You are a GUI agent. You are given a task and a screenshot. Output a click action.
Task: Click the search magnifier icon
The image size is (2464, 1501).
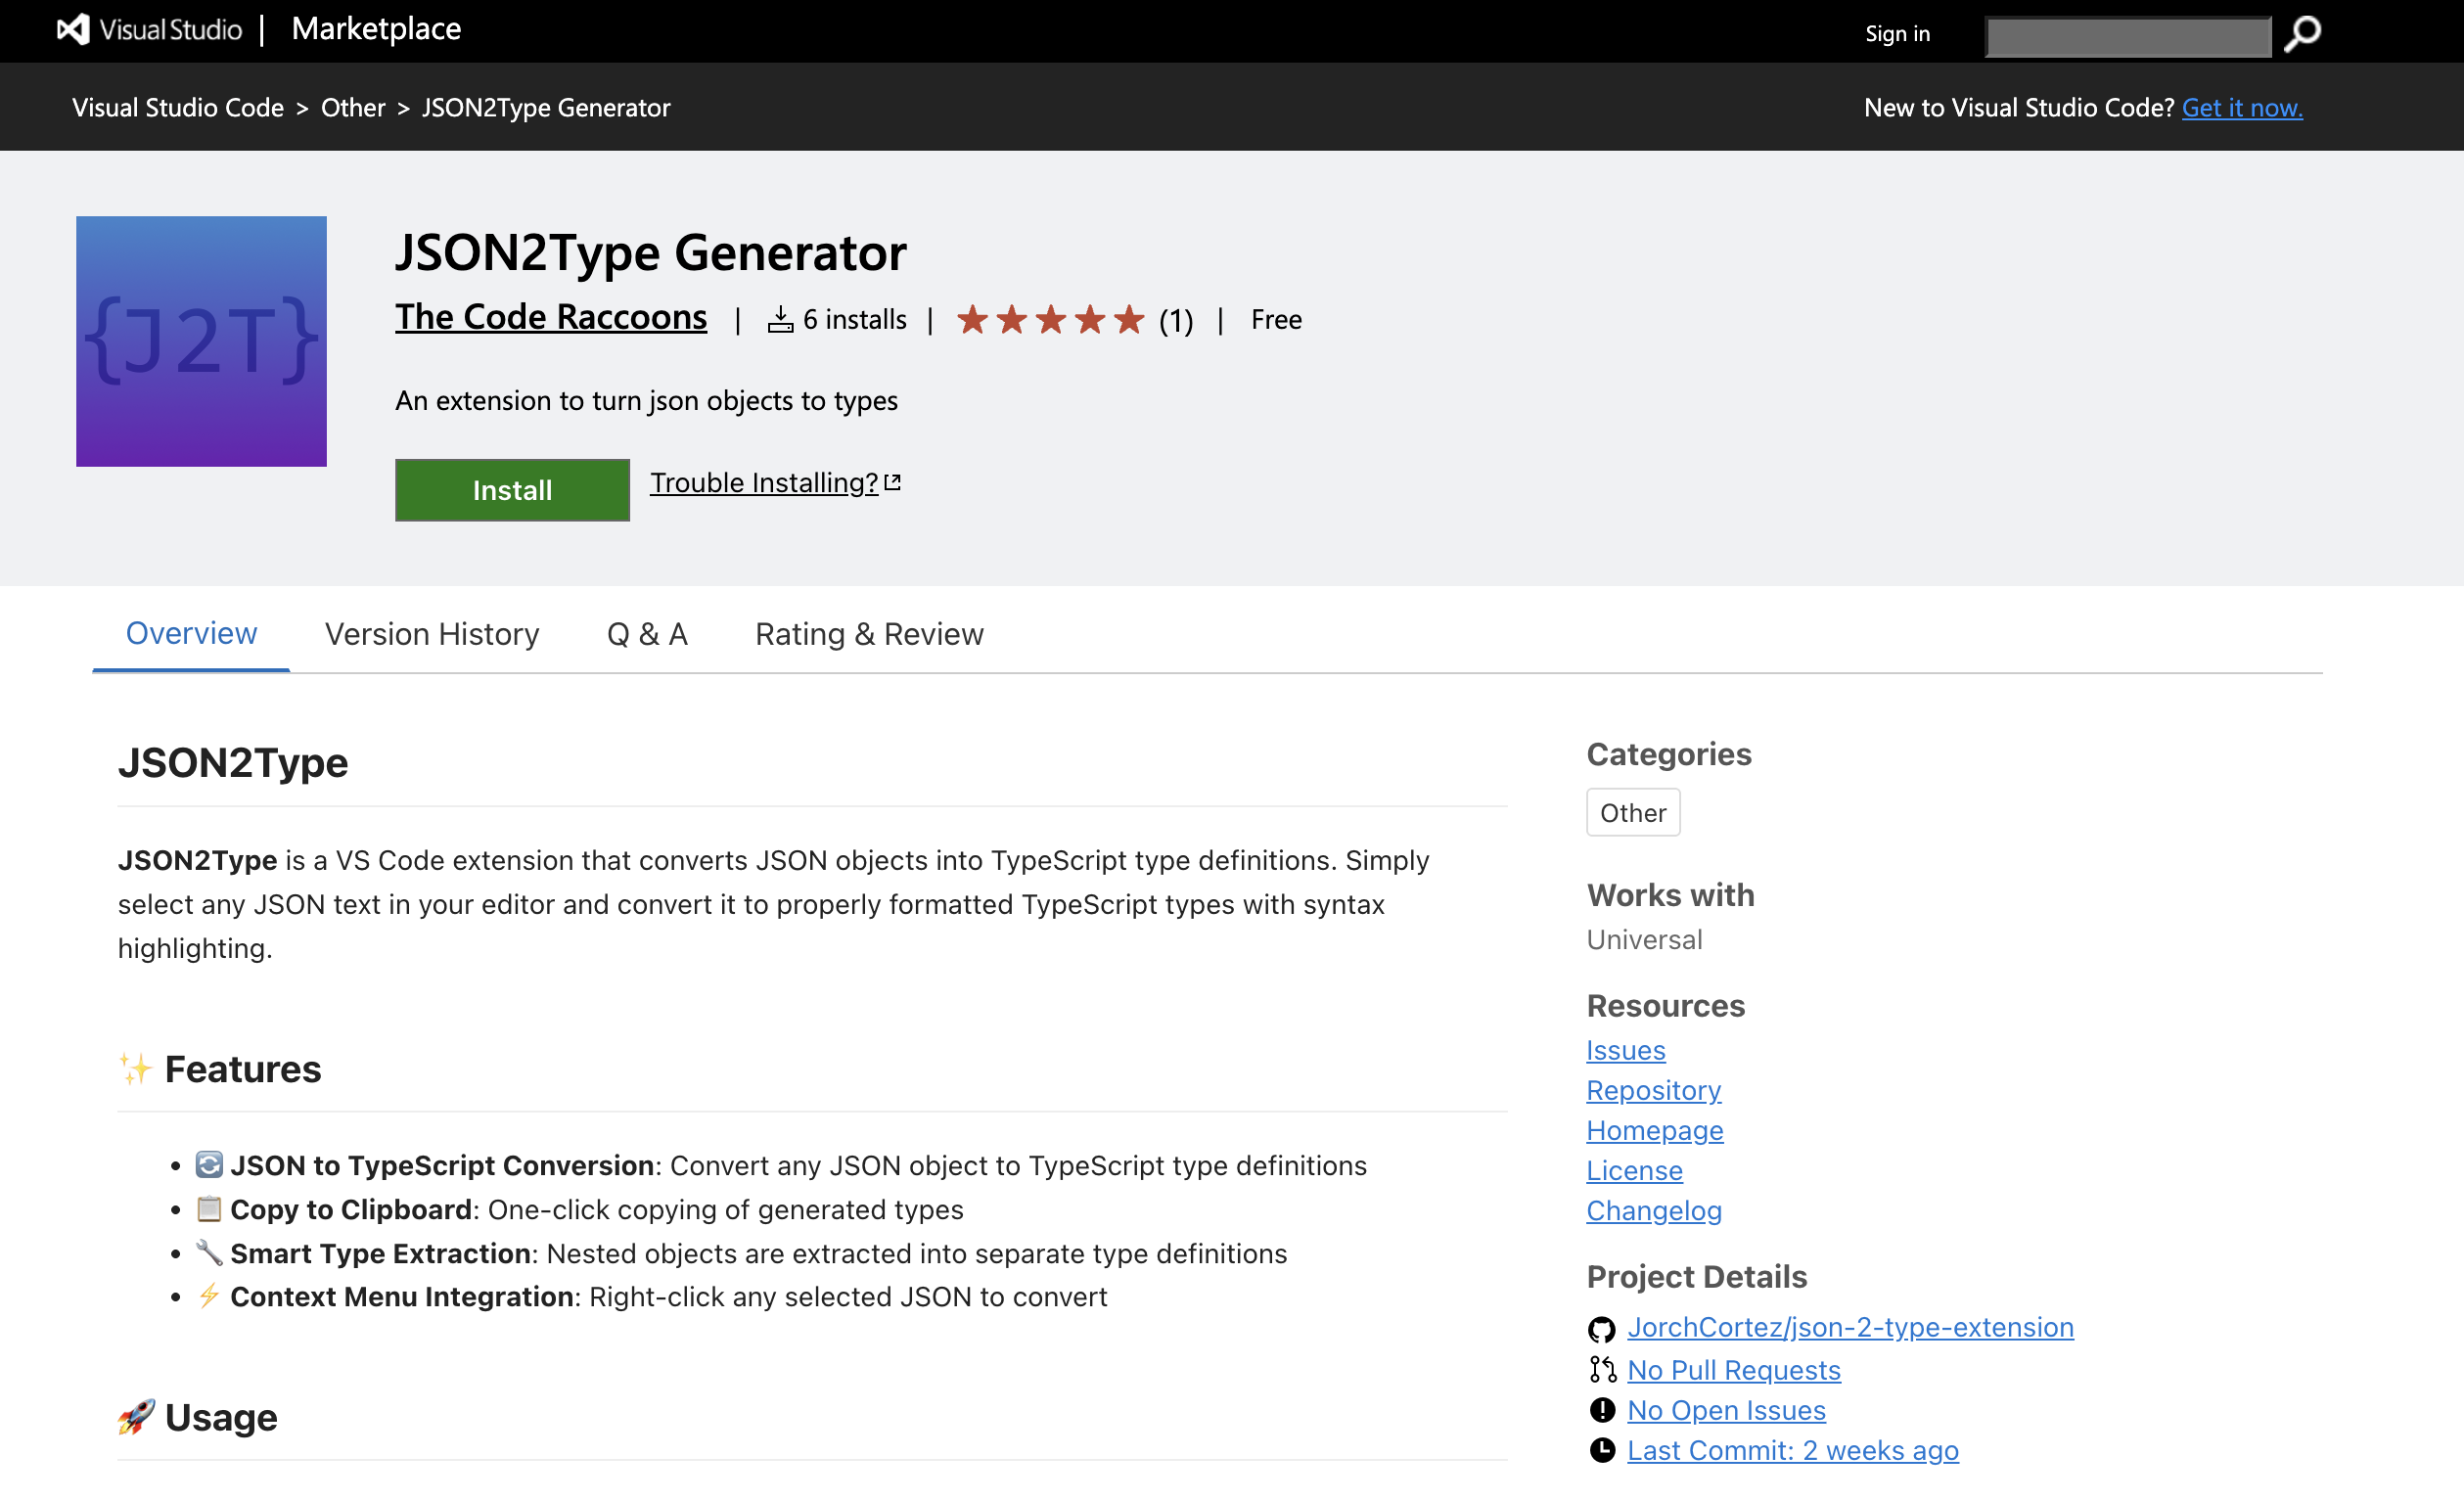(x=2303, y=34)
